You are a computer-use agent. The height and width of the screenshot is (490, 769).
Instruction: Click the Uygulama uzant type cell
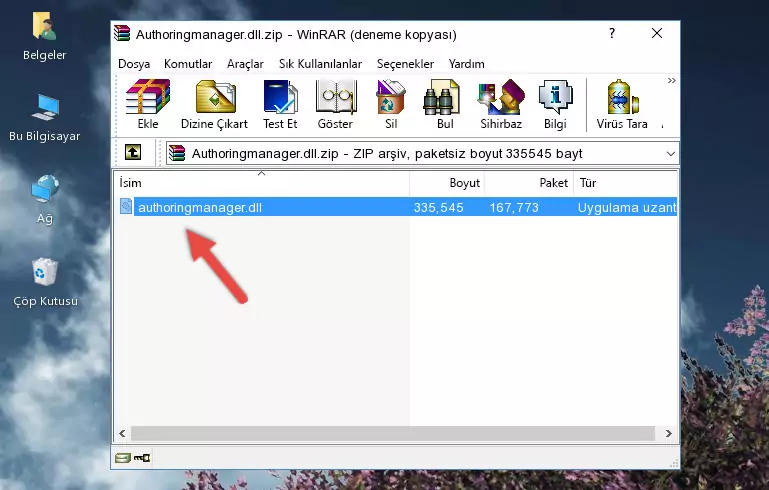[x=627, y=207]
